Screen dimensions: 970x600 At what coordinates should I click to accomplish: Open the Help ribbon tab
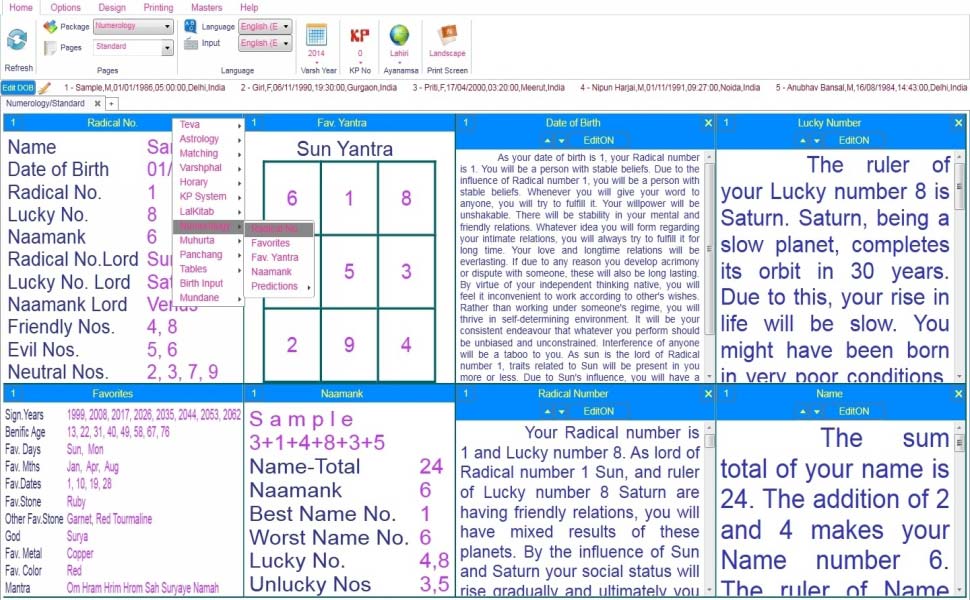[x=249, y=7]
